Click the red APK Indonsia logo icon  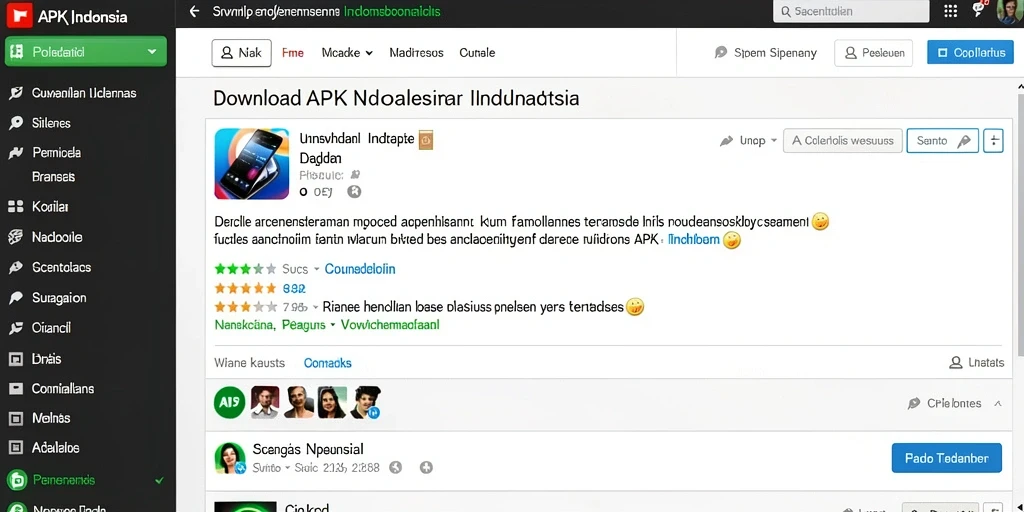tap(19, 15)
